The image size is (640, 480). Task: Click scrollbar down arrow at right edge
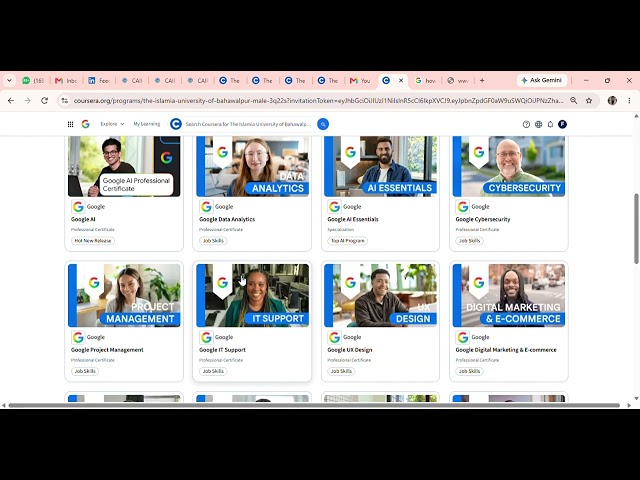coord(636,398)
